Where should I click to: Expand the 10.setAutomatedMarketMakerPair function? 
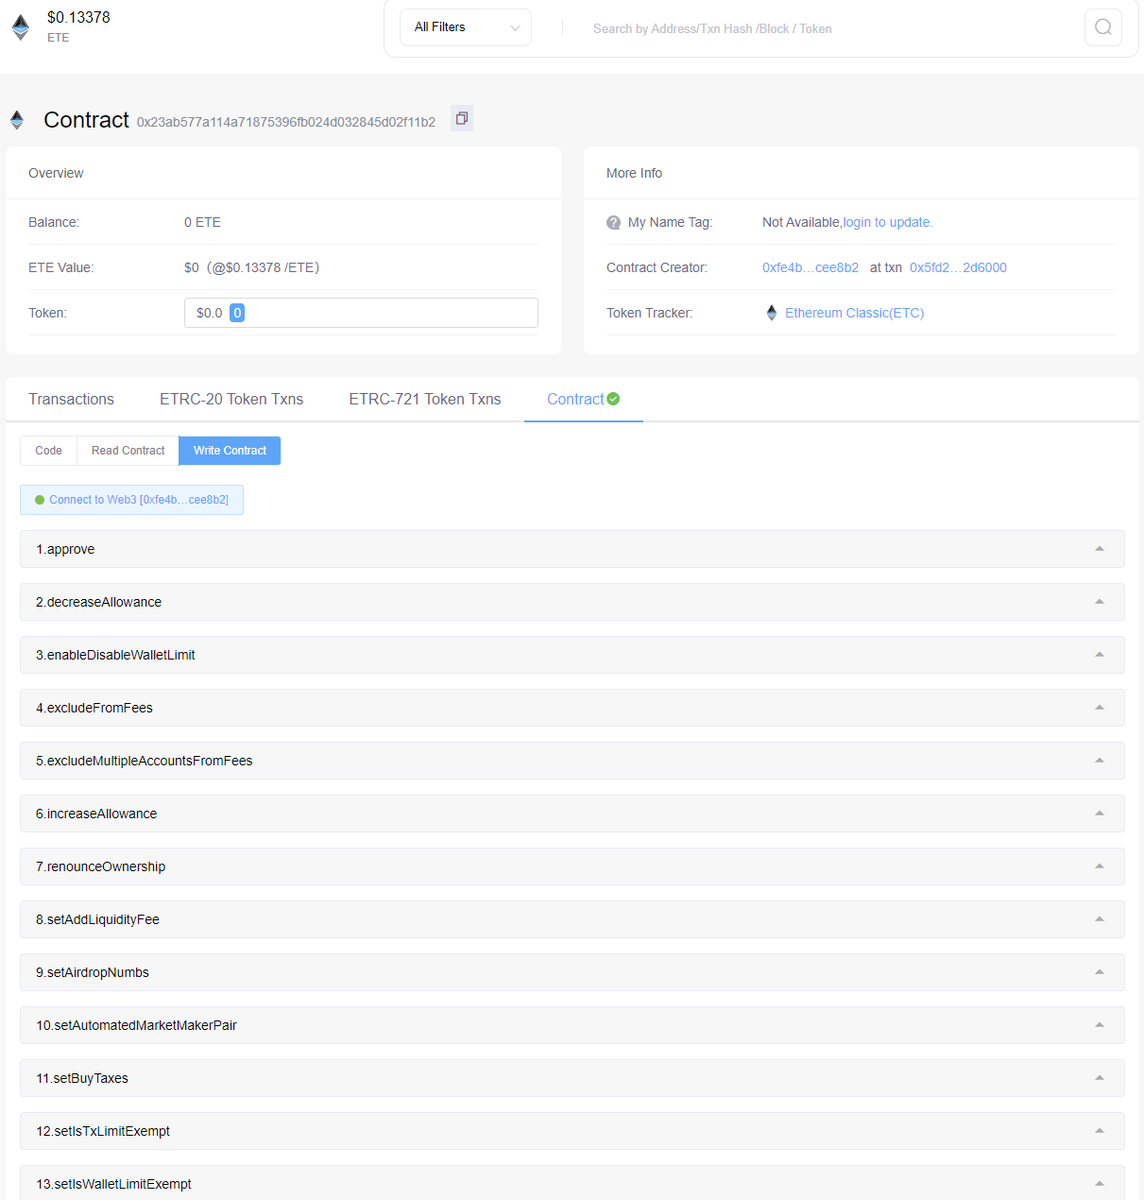click(572, 1026)
